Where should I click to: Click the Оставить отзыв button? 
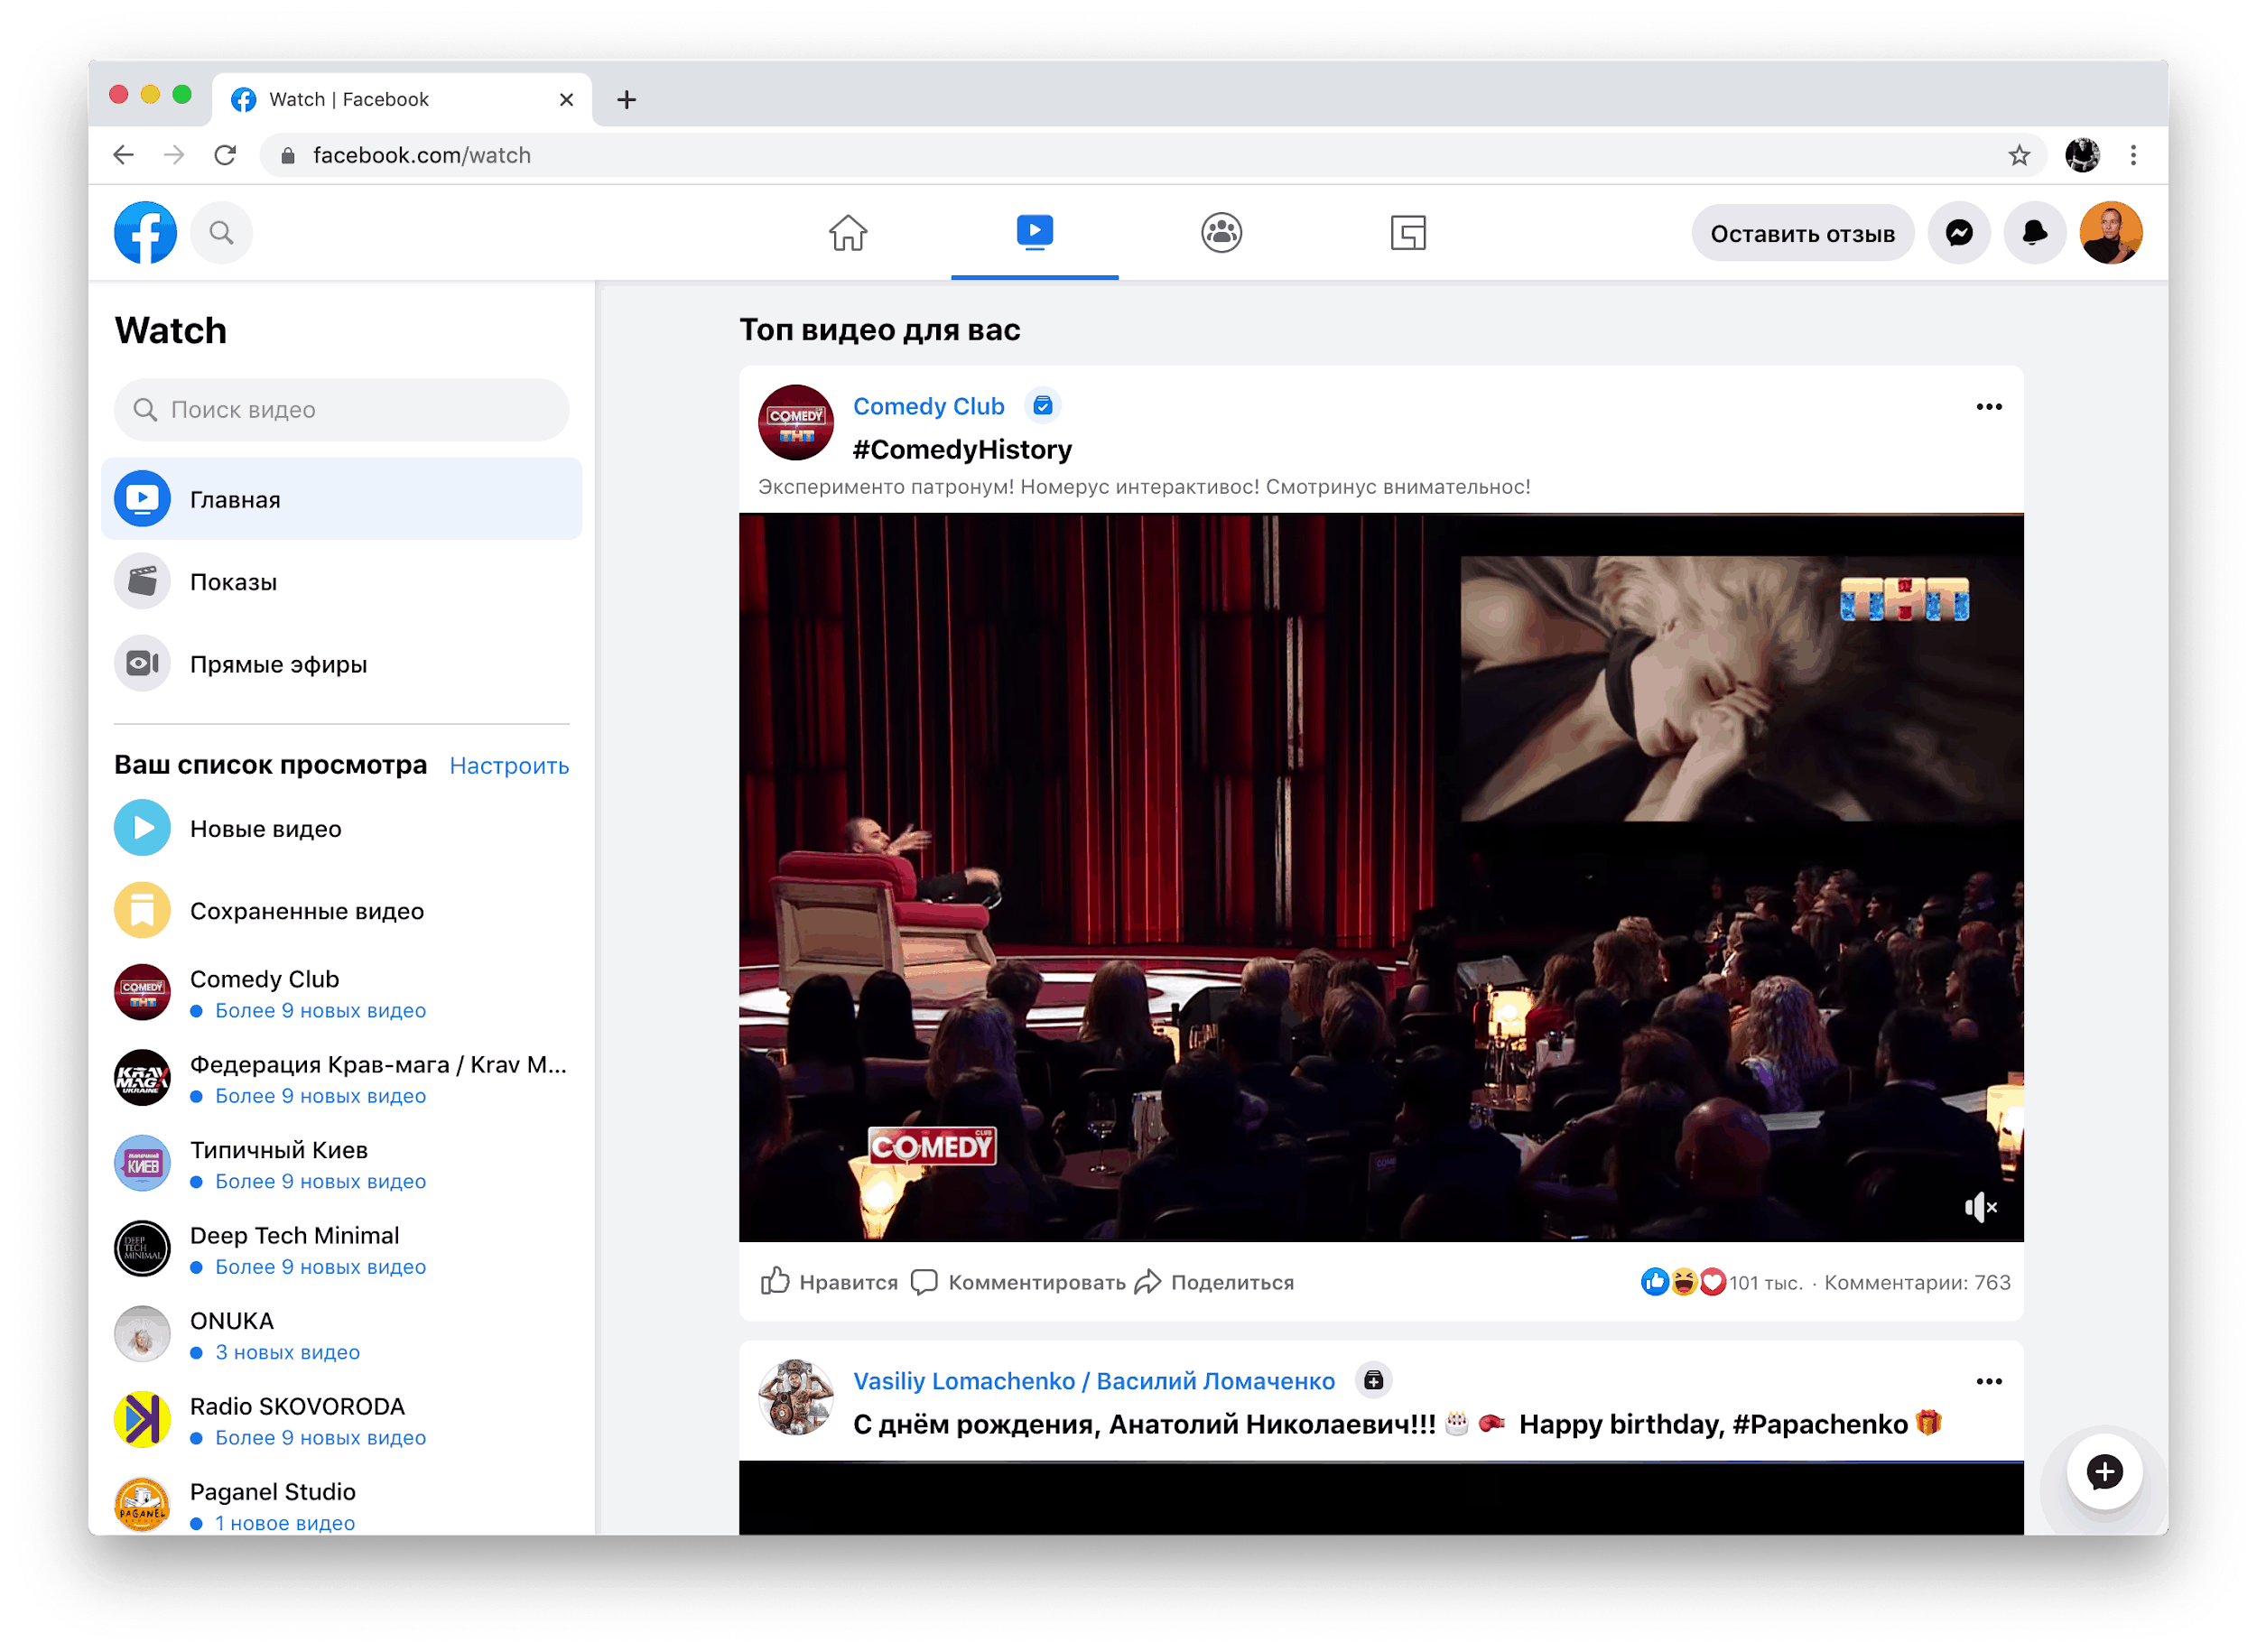tap(1802, 233)
